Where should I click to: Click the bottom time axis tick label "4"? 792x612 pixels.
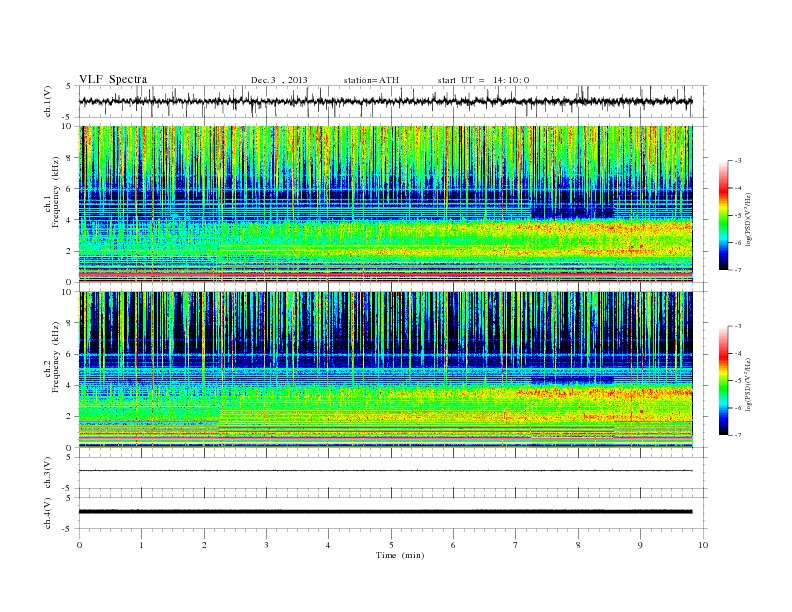click(328, 545)
